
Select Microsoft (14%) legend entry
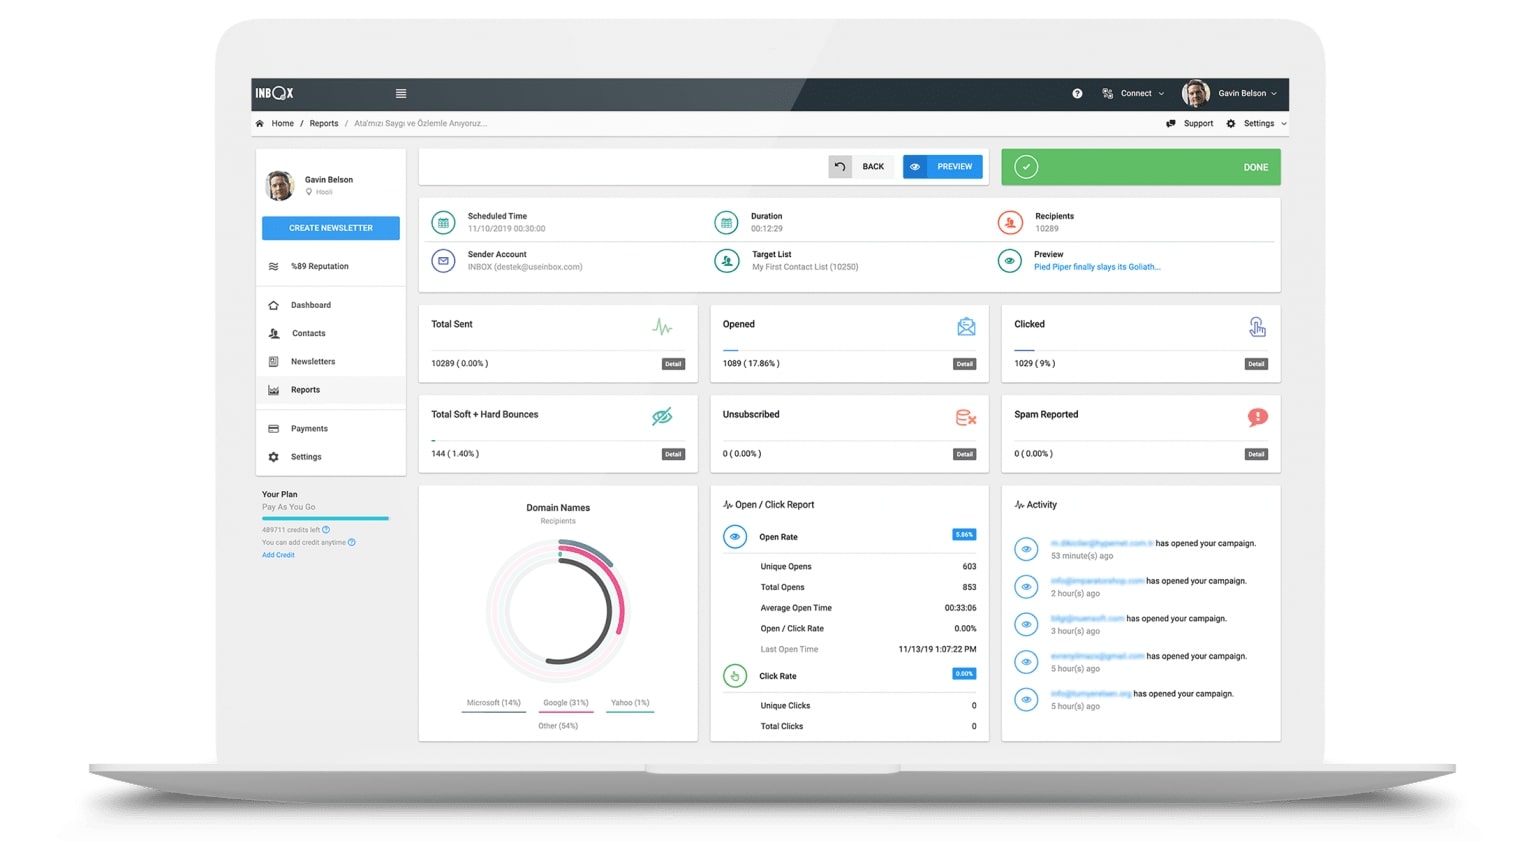click(x=494, y=703)
